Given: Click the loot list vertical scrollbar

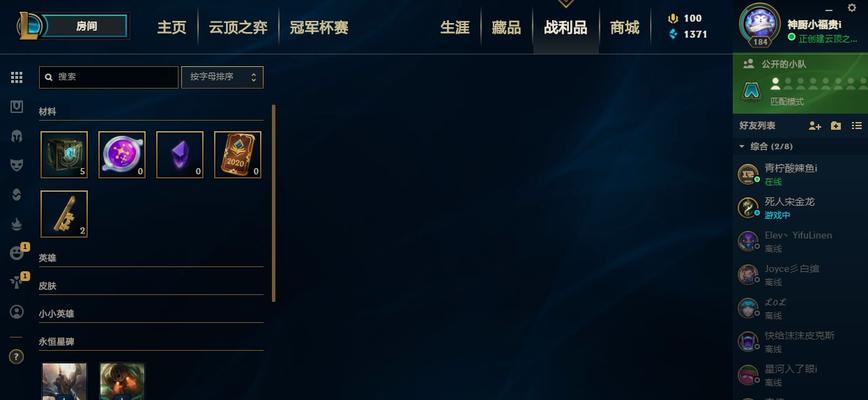Looking at the screenshot, I should point(274,203).
